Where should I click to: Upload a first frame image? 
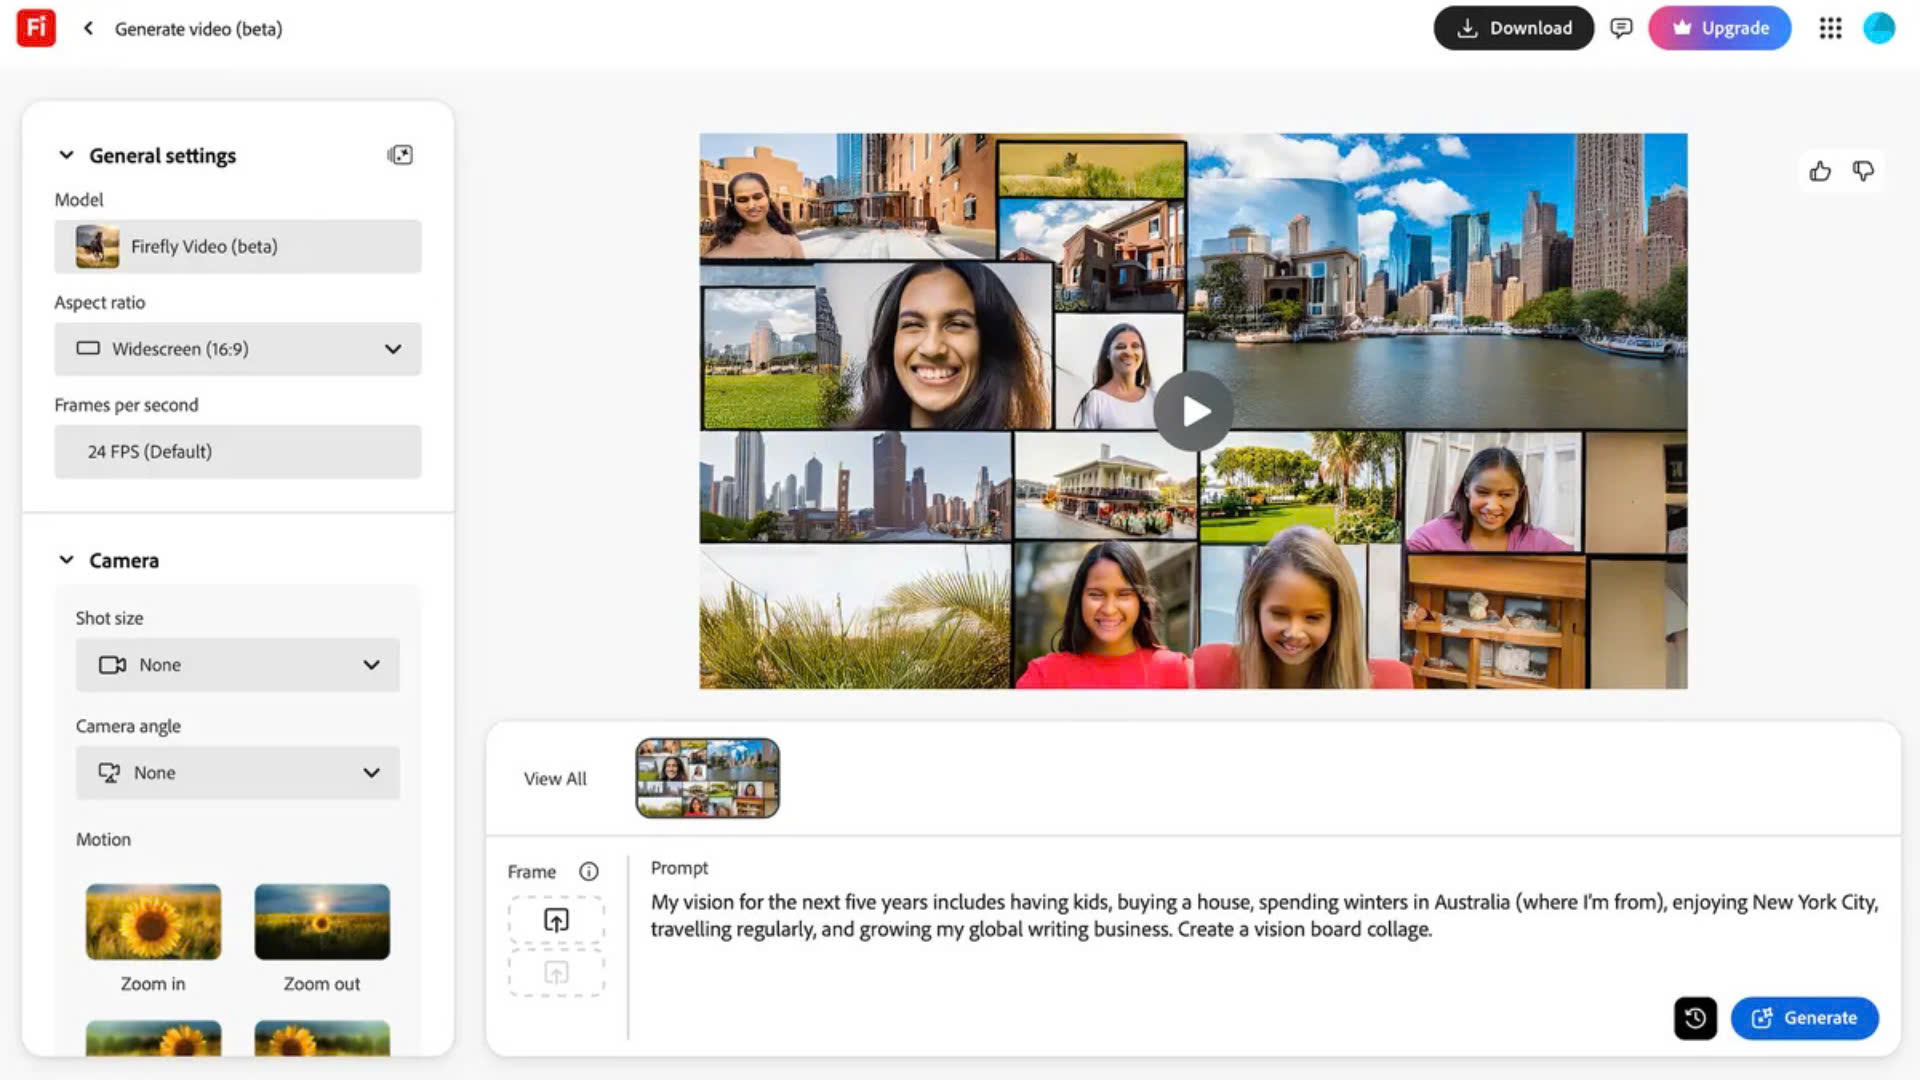click(556, 920)
